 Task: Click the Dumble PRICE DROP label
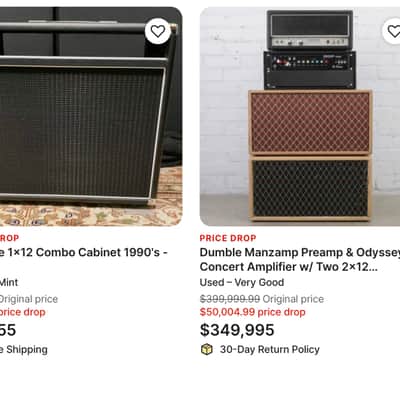click(x=228, y=238)
